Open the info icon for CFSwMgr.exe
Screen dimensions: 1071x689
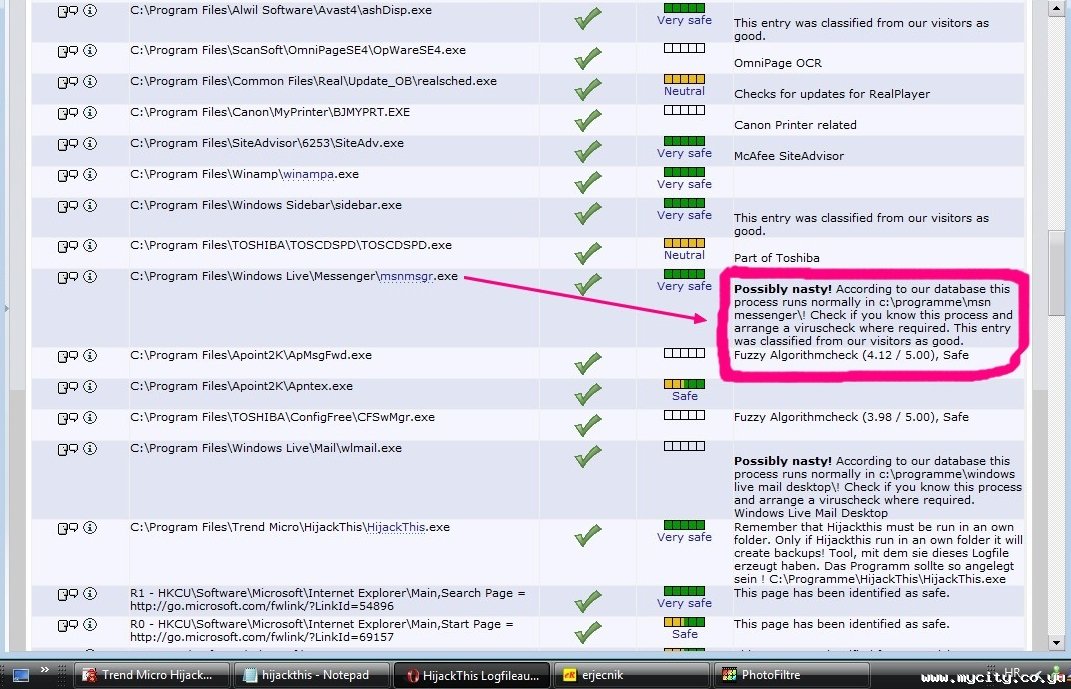90,418
